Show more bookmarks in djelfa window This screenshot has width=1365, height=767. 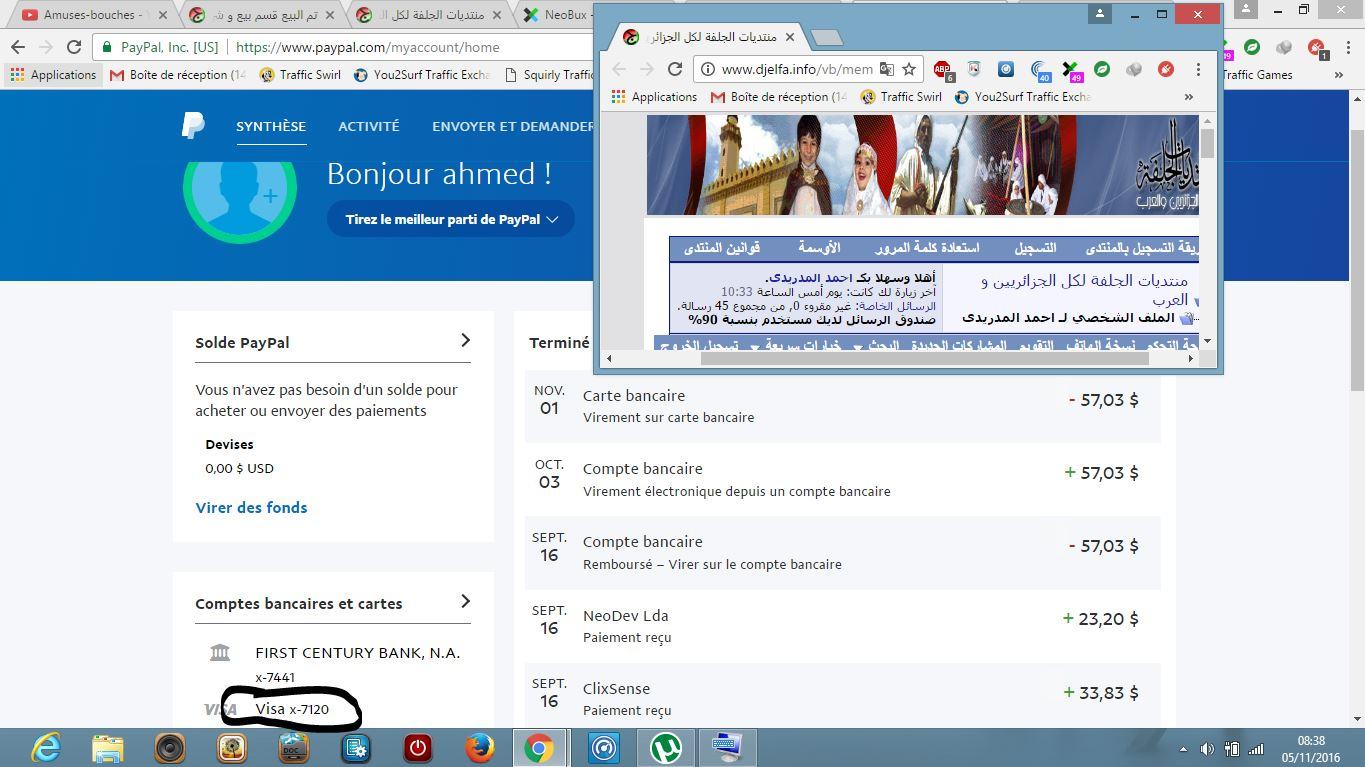tap(1188, 97)
